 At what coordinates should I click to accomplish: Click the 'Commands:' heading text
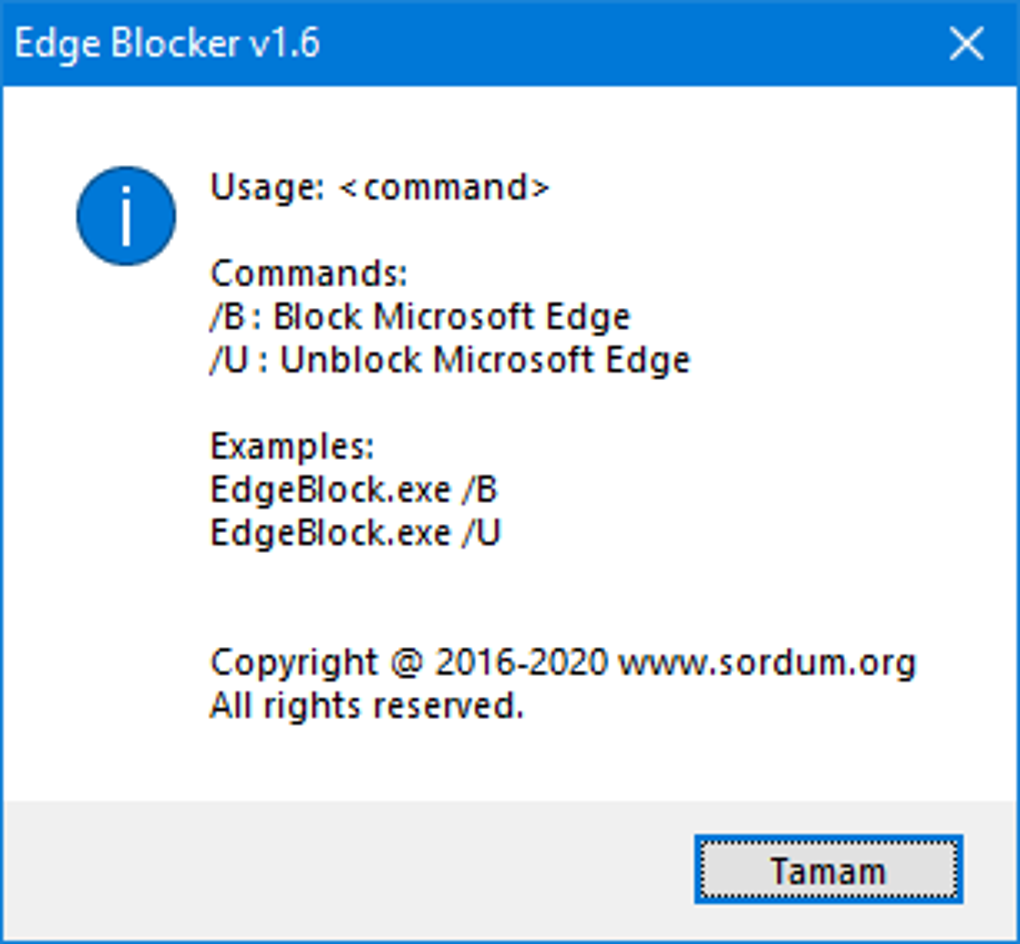(x=309, y=273)
